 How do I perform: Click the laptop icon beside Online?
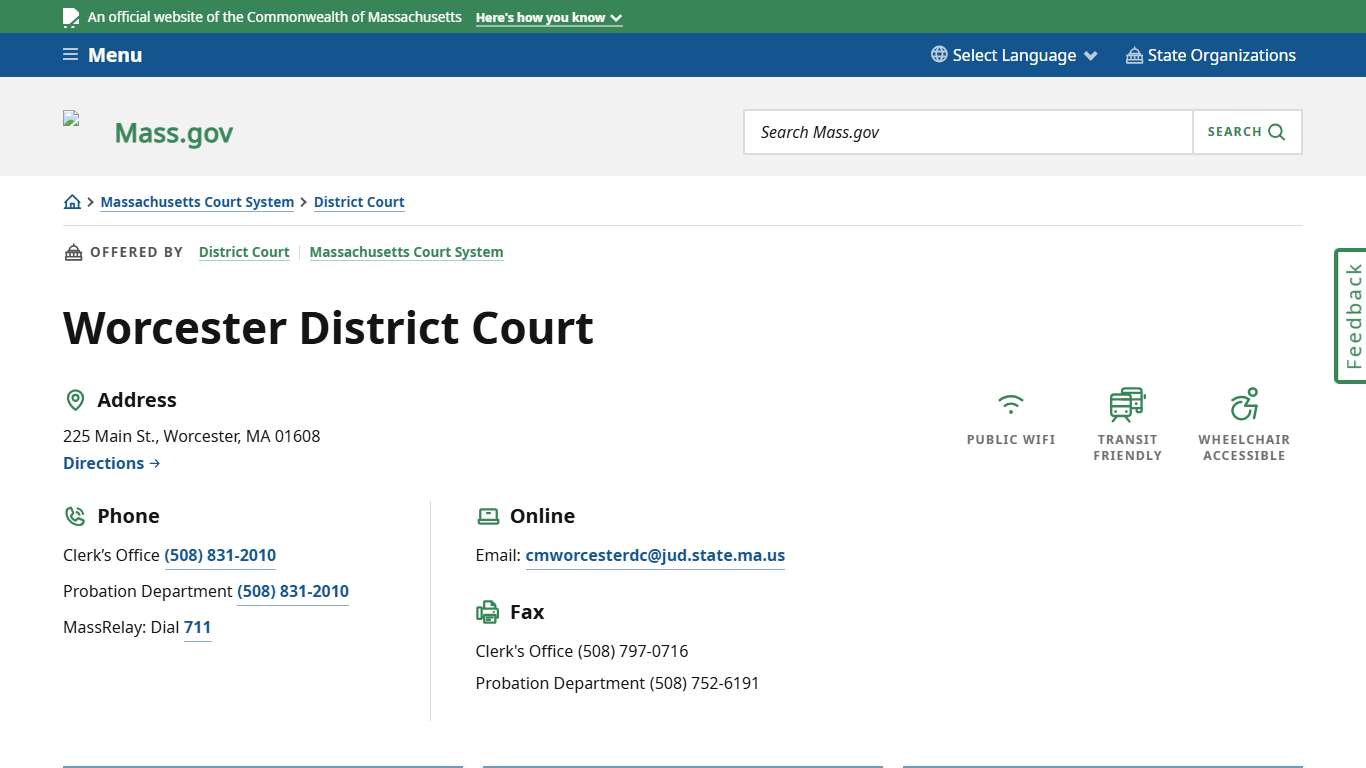click(488, 515)
